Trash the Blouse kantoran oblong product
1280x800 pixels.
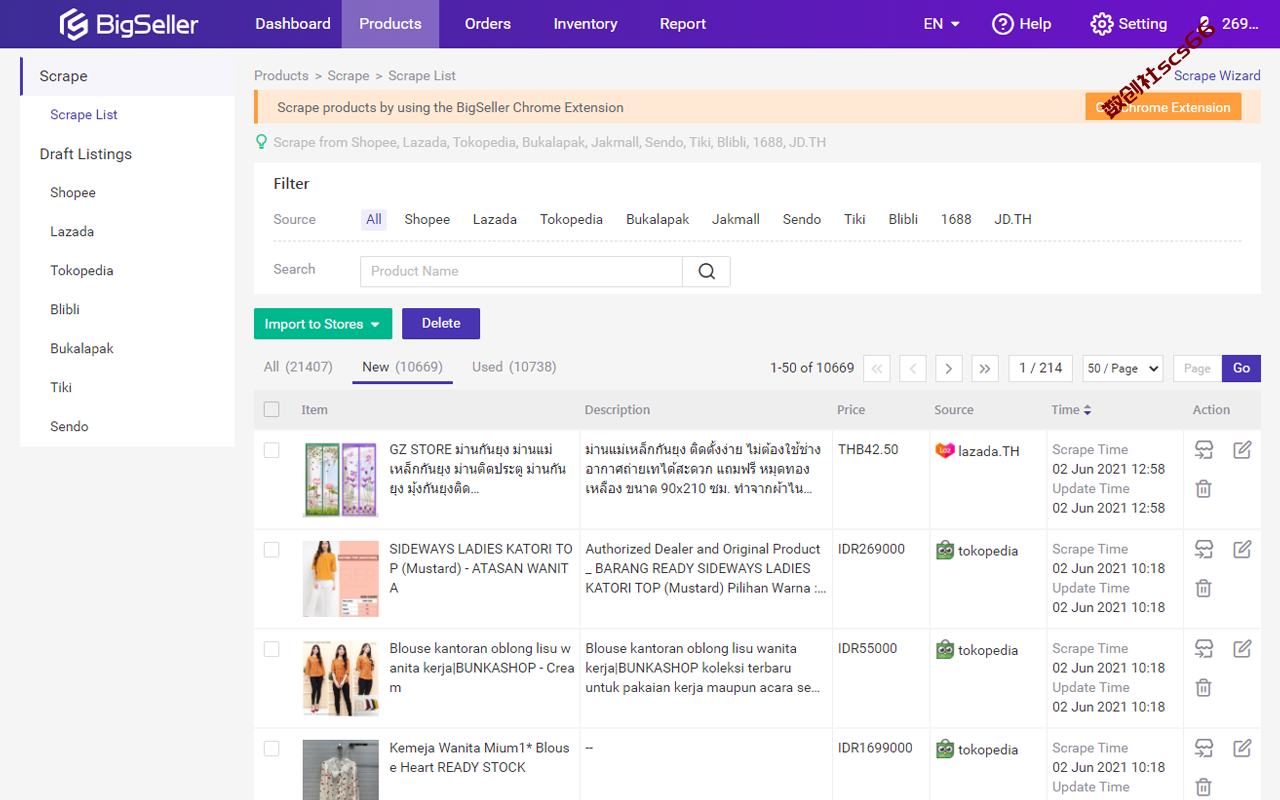1204,687
